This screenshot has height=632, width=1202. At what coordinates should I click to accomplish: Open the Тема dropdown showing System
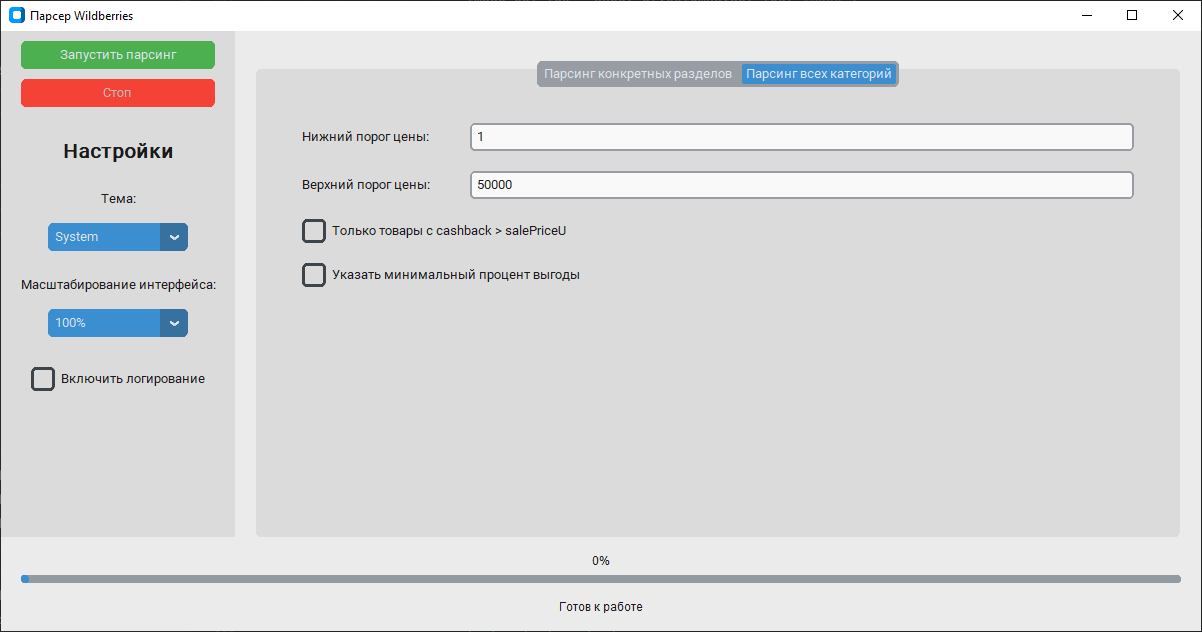(118, 237)
